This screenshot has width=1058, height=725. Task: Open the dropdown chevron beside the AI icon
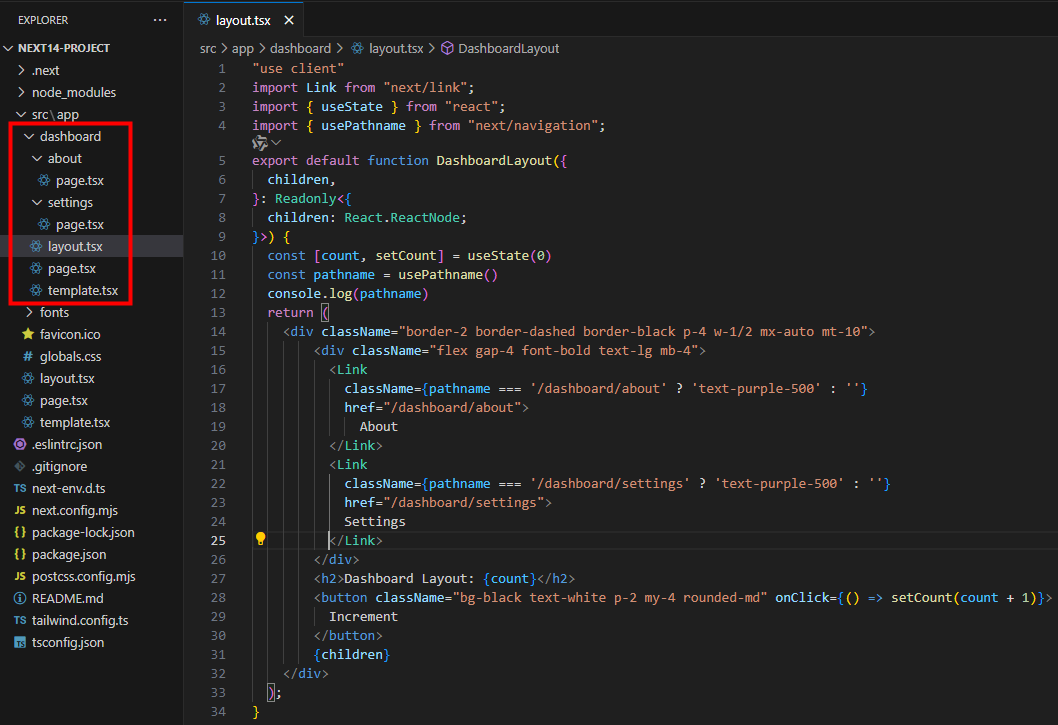pyautogui.click(x=277, y=142)
